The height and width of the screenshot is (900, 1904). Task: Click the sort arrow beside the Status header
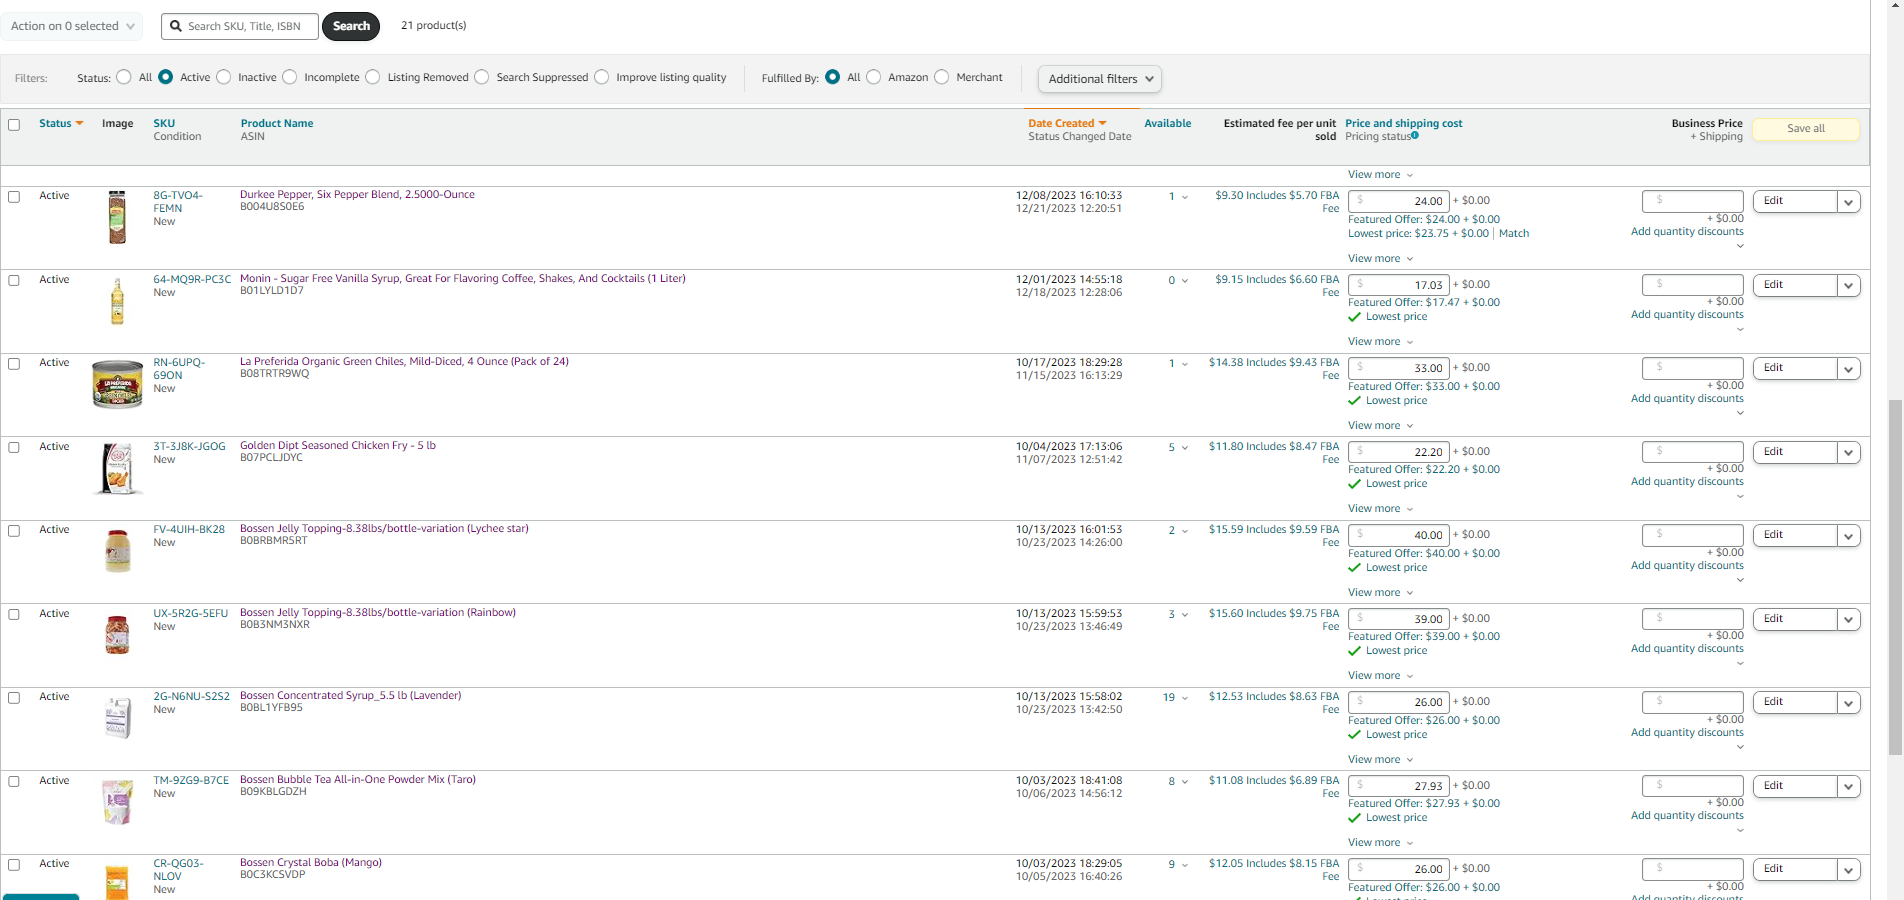(x=79, y=123)
